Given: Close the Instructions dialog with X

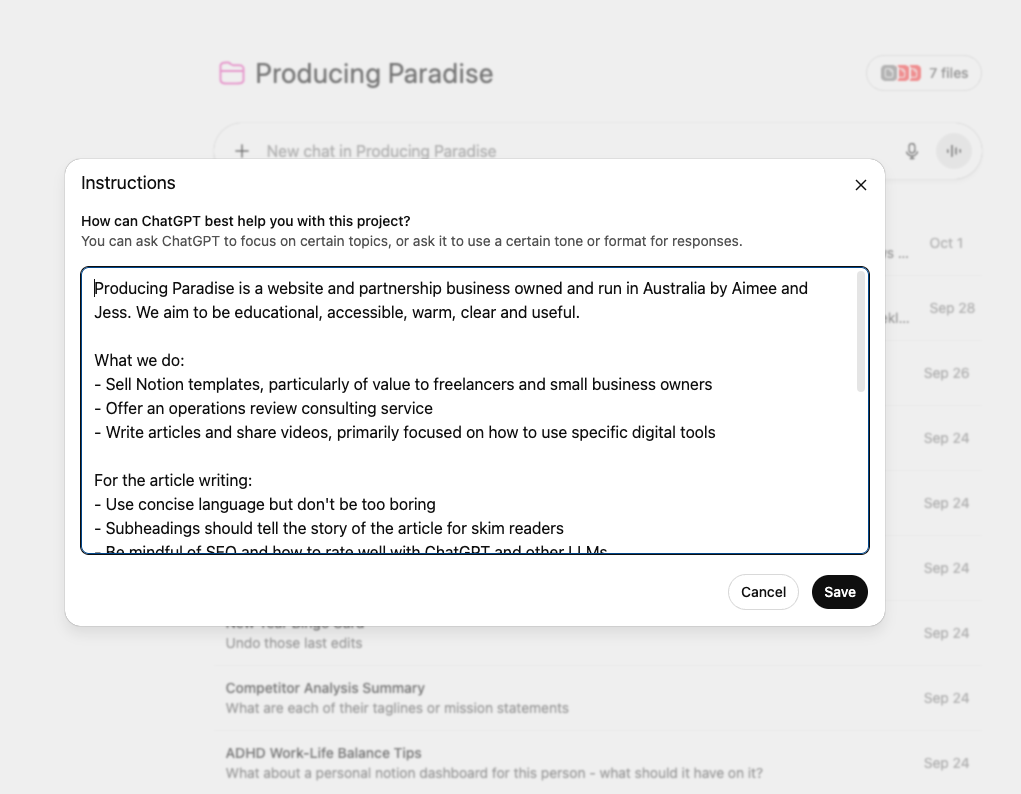Looking at the screenshot, I should point(861,185).
